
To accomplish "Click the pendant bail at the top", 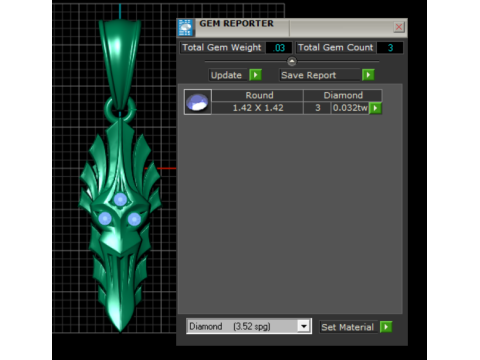I will (x=120, y=63).
